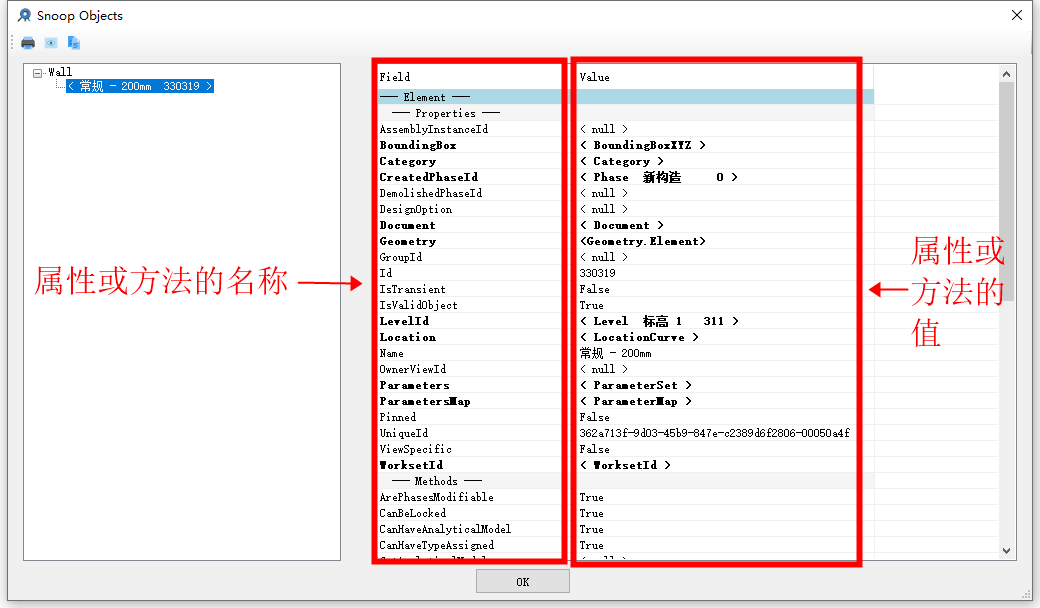Viewport: 1040px width, 608px height.
Task: Select the IsValidObject field
Action: tap(419, 305)
